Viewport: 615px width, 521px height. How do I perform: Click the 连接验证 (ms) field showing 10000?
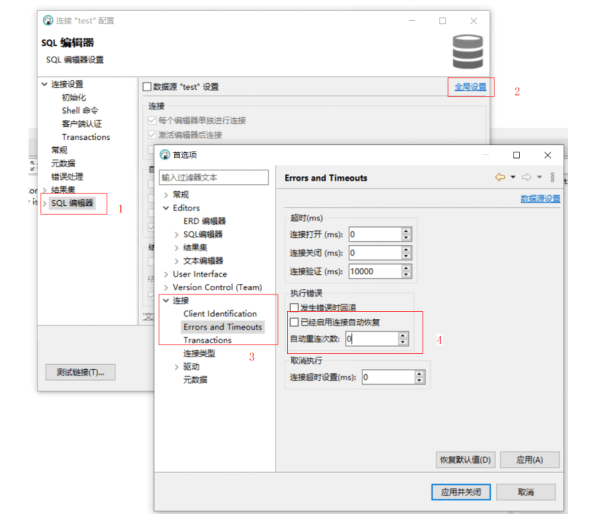coord(375,271)
